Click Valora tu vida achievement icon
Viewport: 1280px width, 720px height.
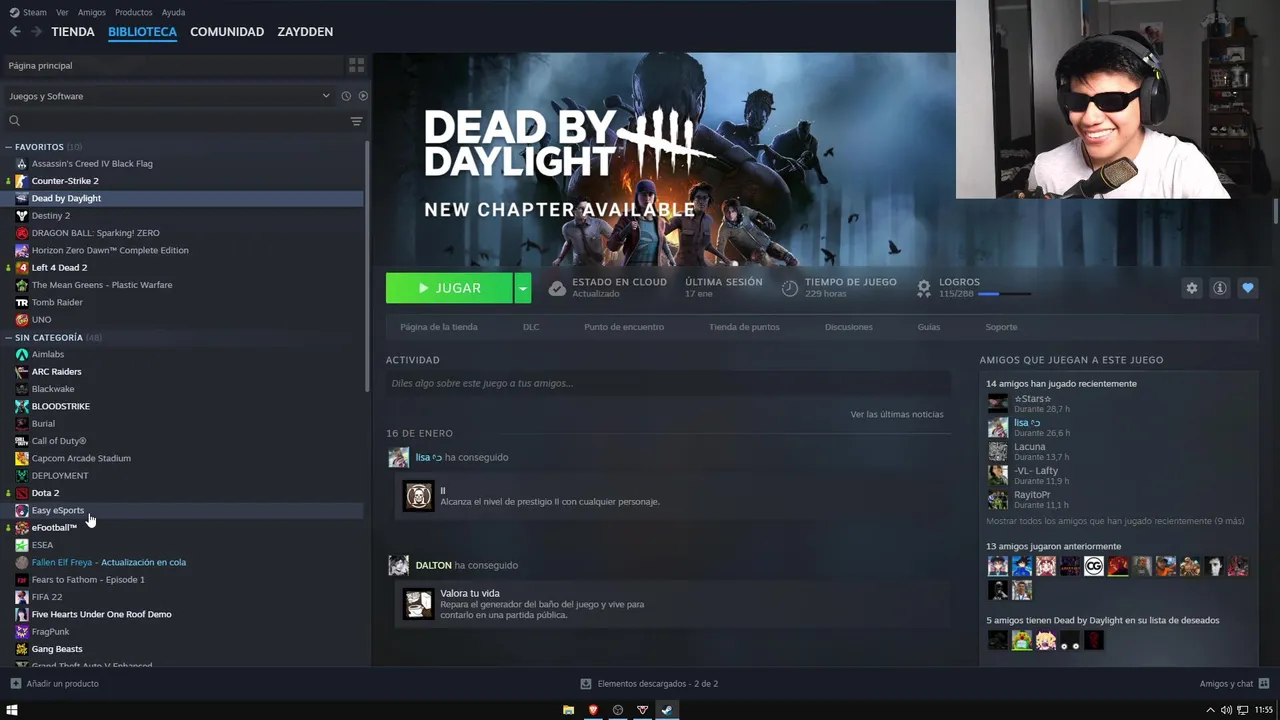[418, 604]
